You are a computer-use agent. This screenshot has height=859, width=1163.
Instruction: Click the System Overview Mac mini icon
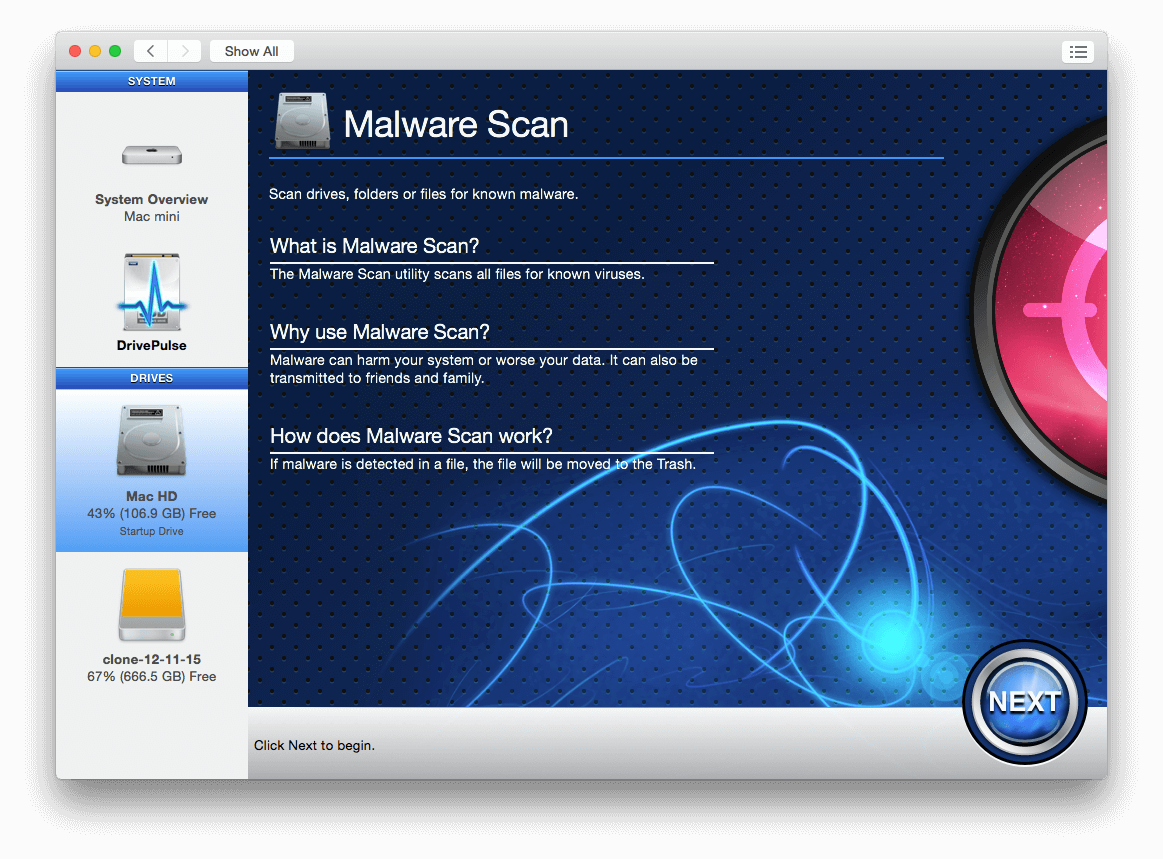[151, 155]
